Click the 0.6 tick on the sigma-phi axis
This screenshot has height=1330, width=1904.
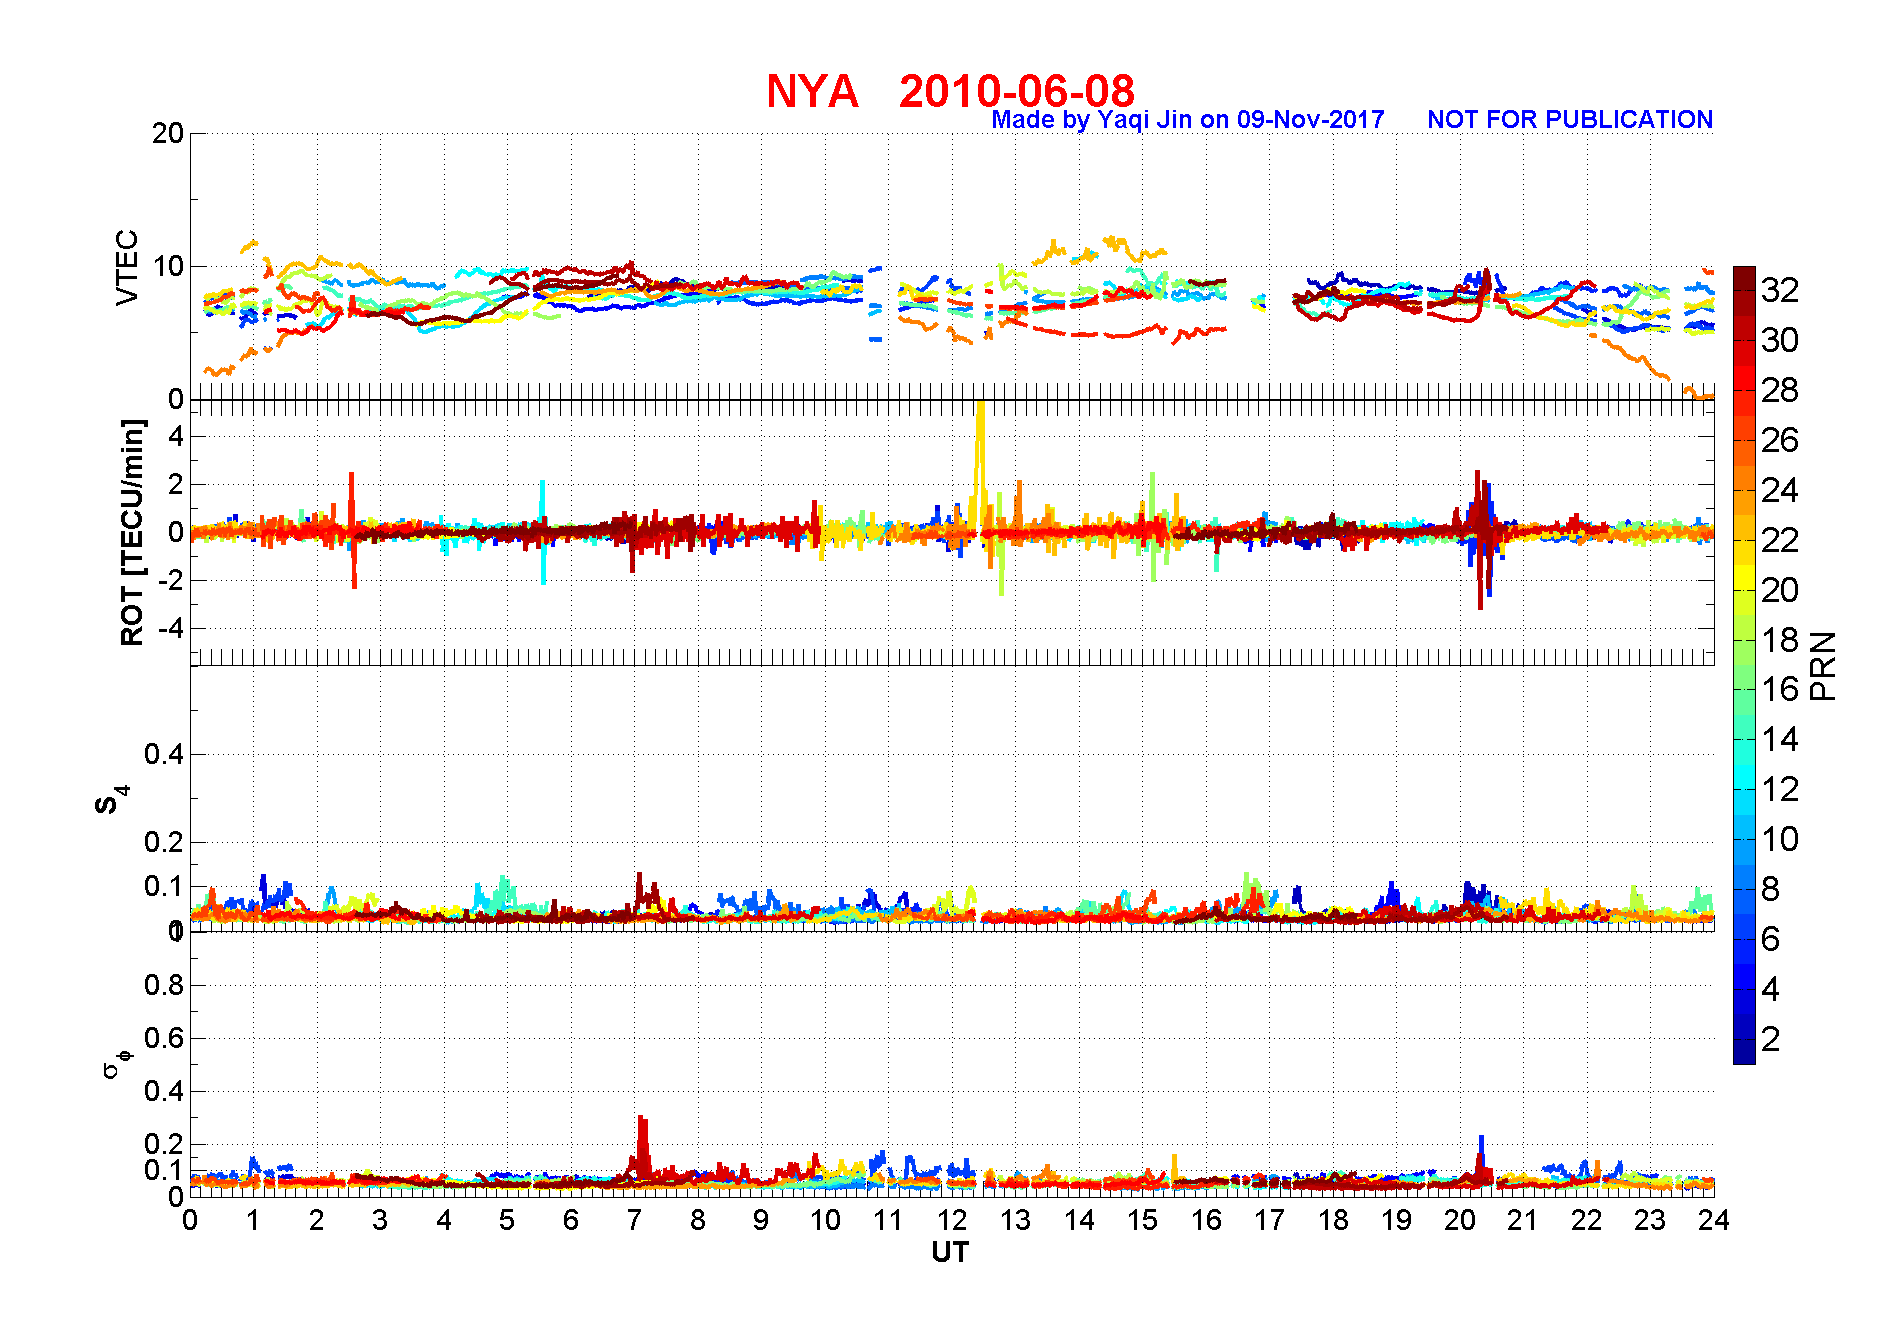pyautogui.click(x=164, y=1038)
